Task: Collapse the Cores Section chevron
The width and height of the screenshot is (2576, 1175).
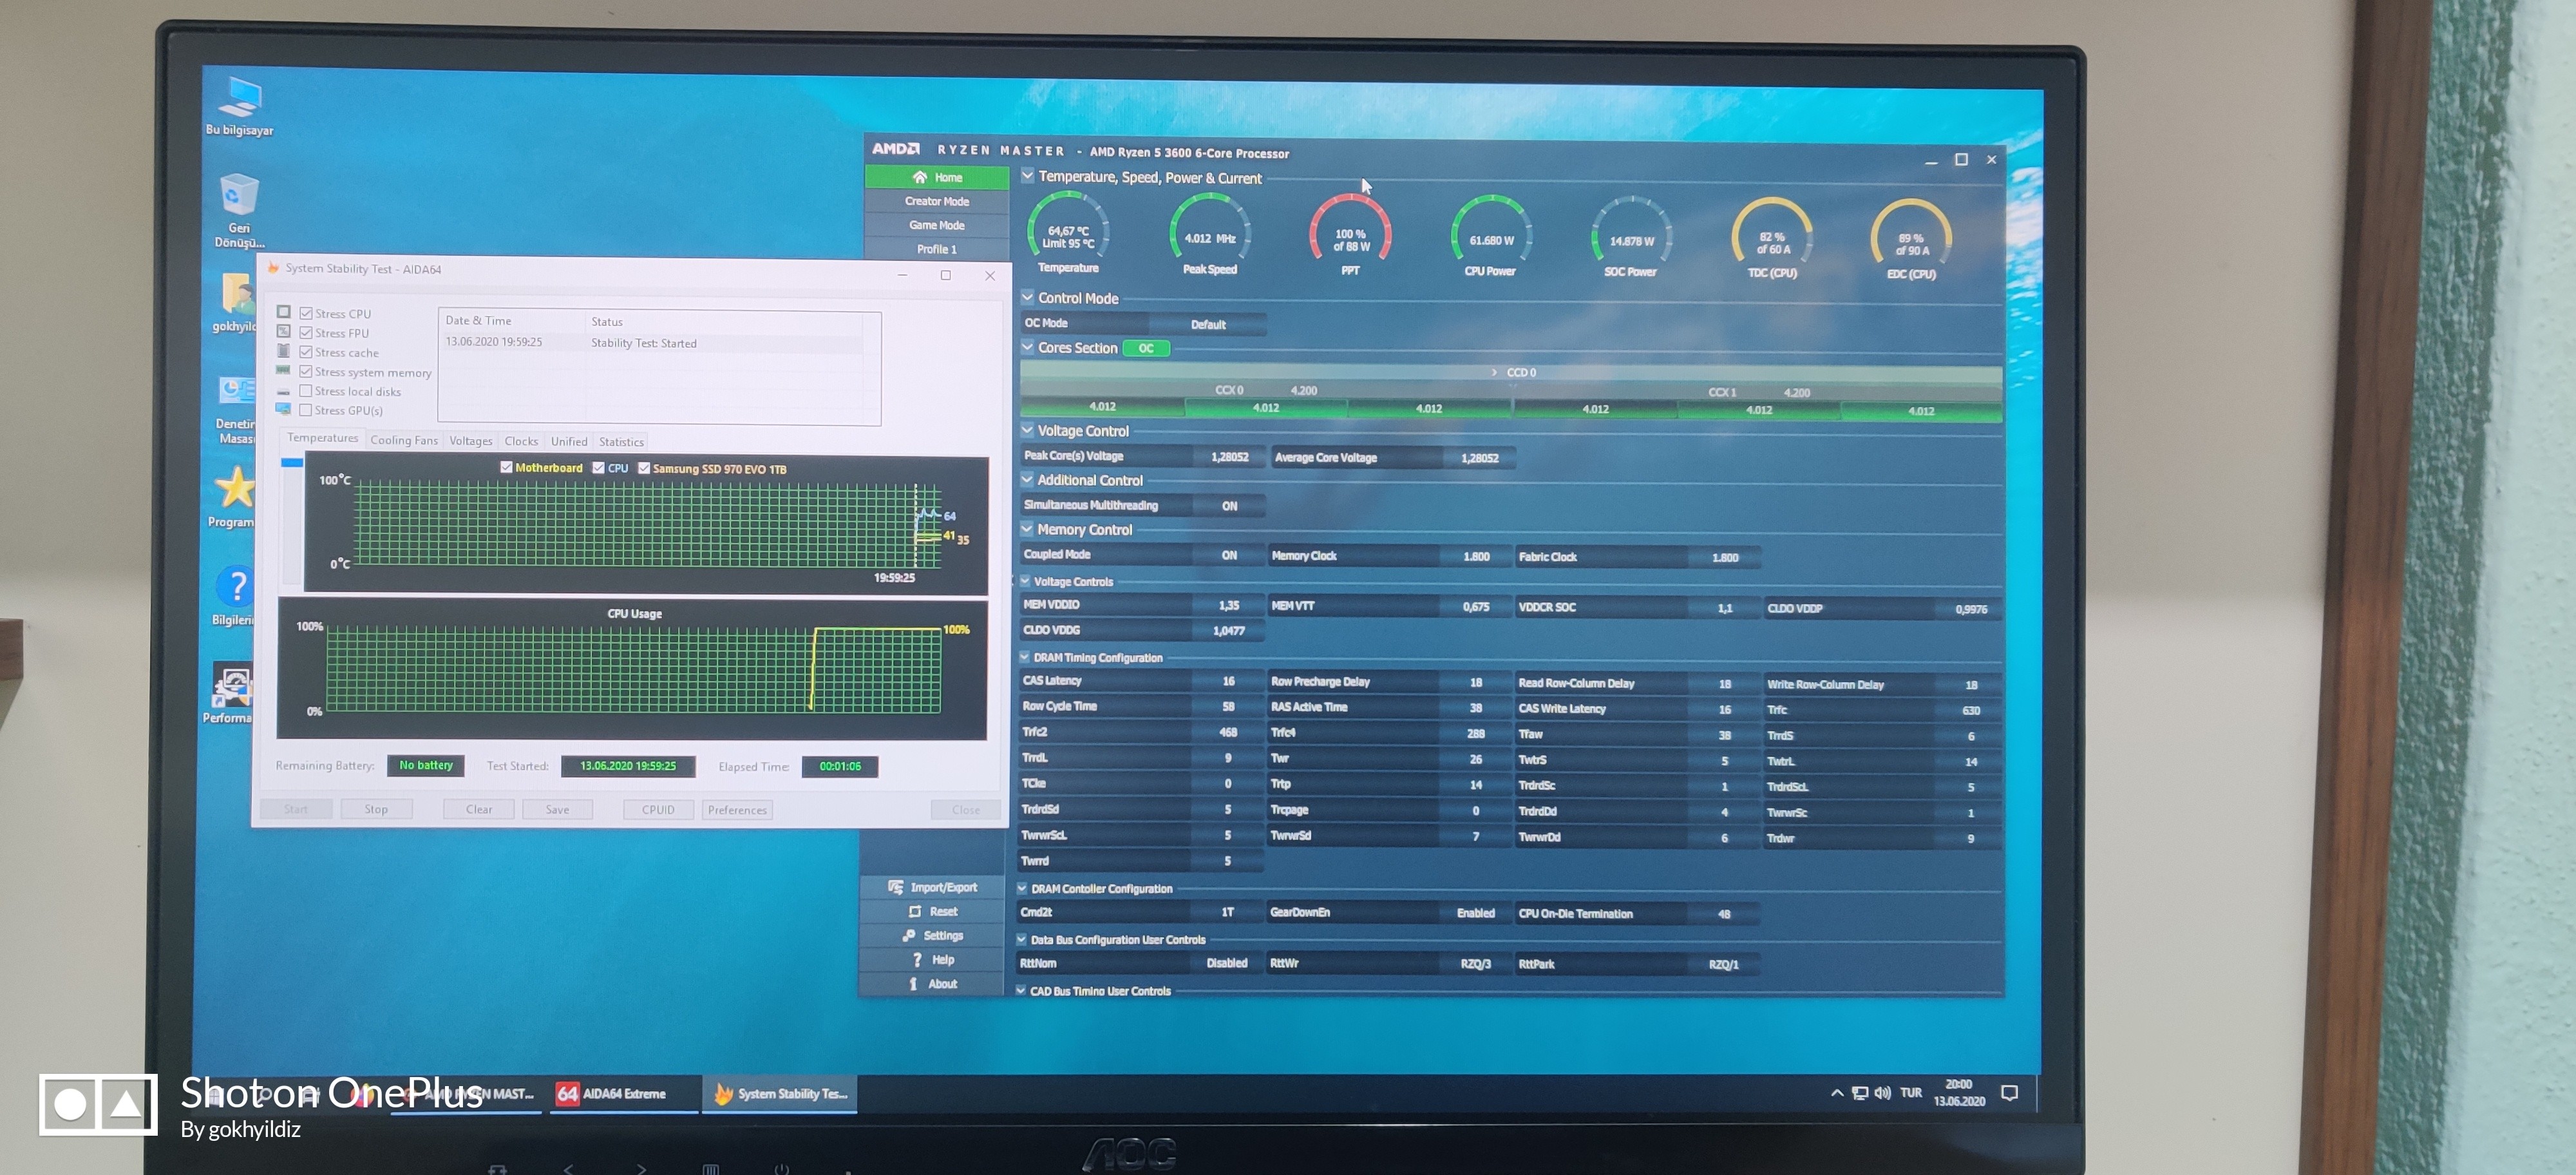Action: (x=1027, y=347)
